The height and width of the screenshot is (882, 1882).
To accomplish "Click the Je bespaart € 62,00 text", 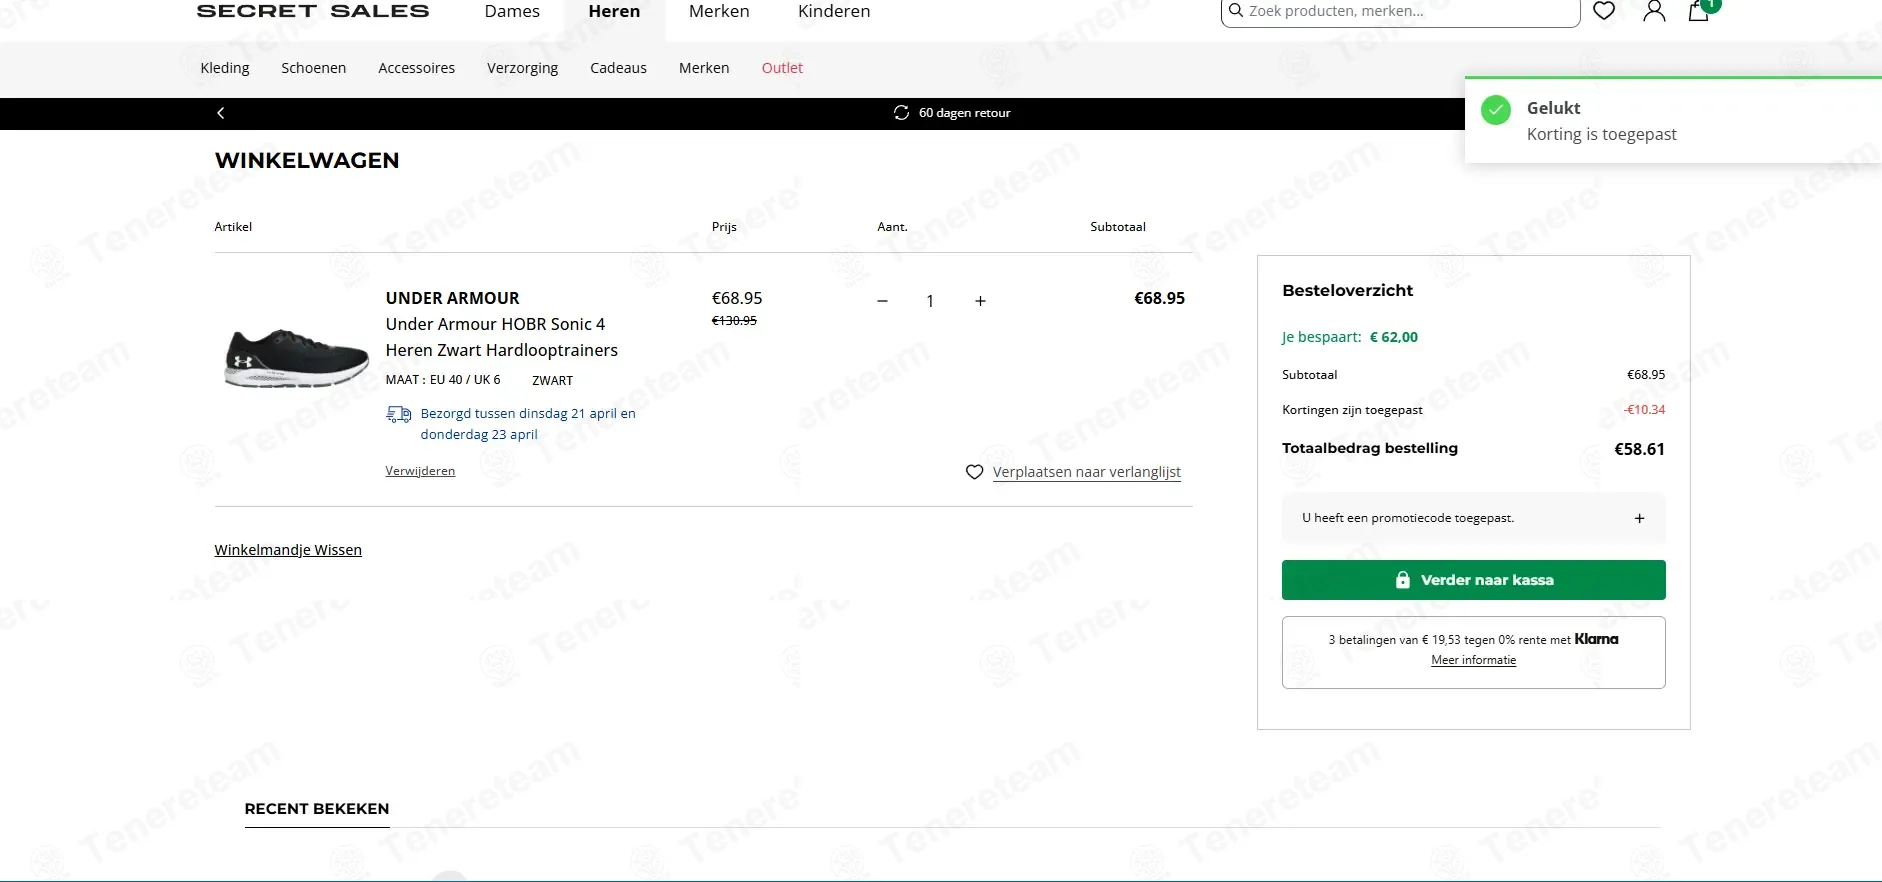I will [x=1350, y=337].
